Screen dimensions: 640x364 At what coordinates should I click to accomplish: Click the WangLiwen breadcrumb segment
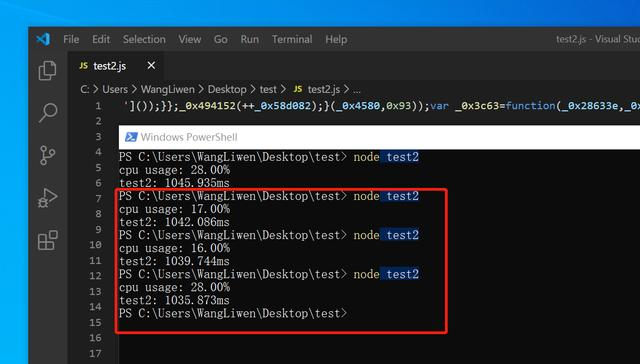pyautogui.click(x=168, y=89)
